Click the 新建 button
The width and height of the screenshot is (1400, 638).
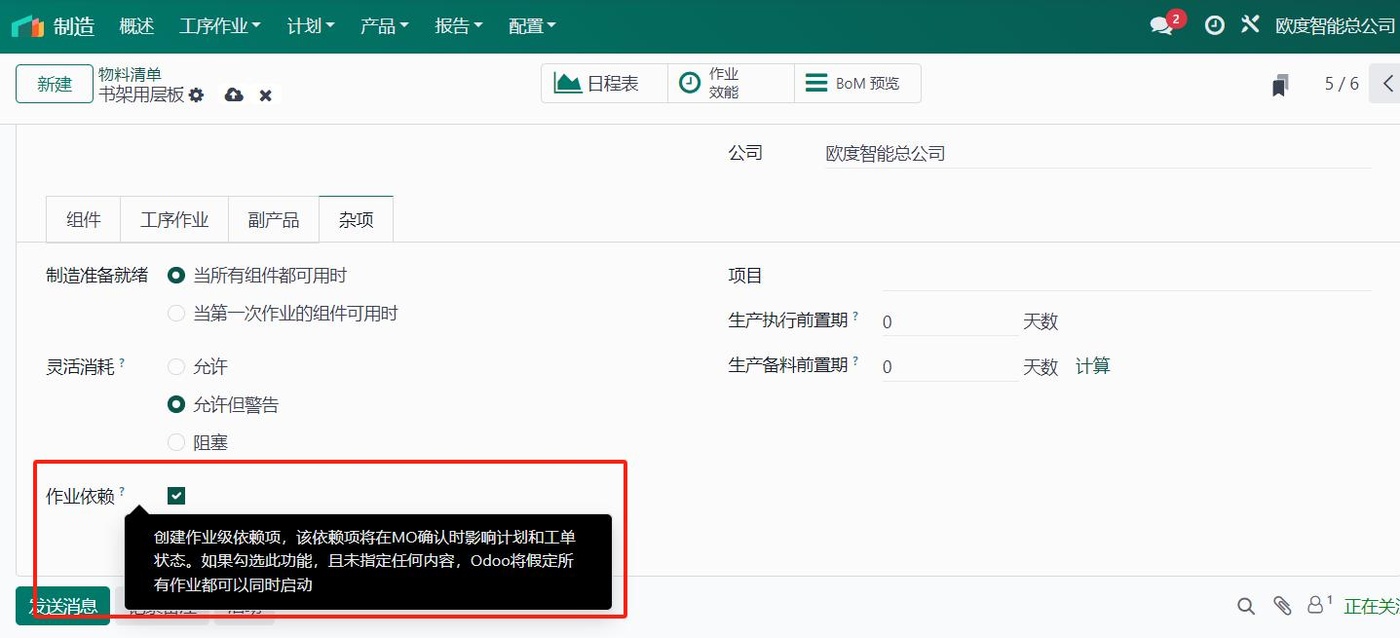click(x=54, y=84)
